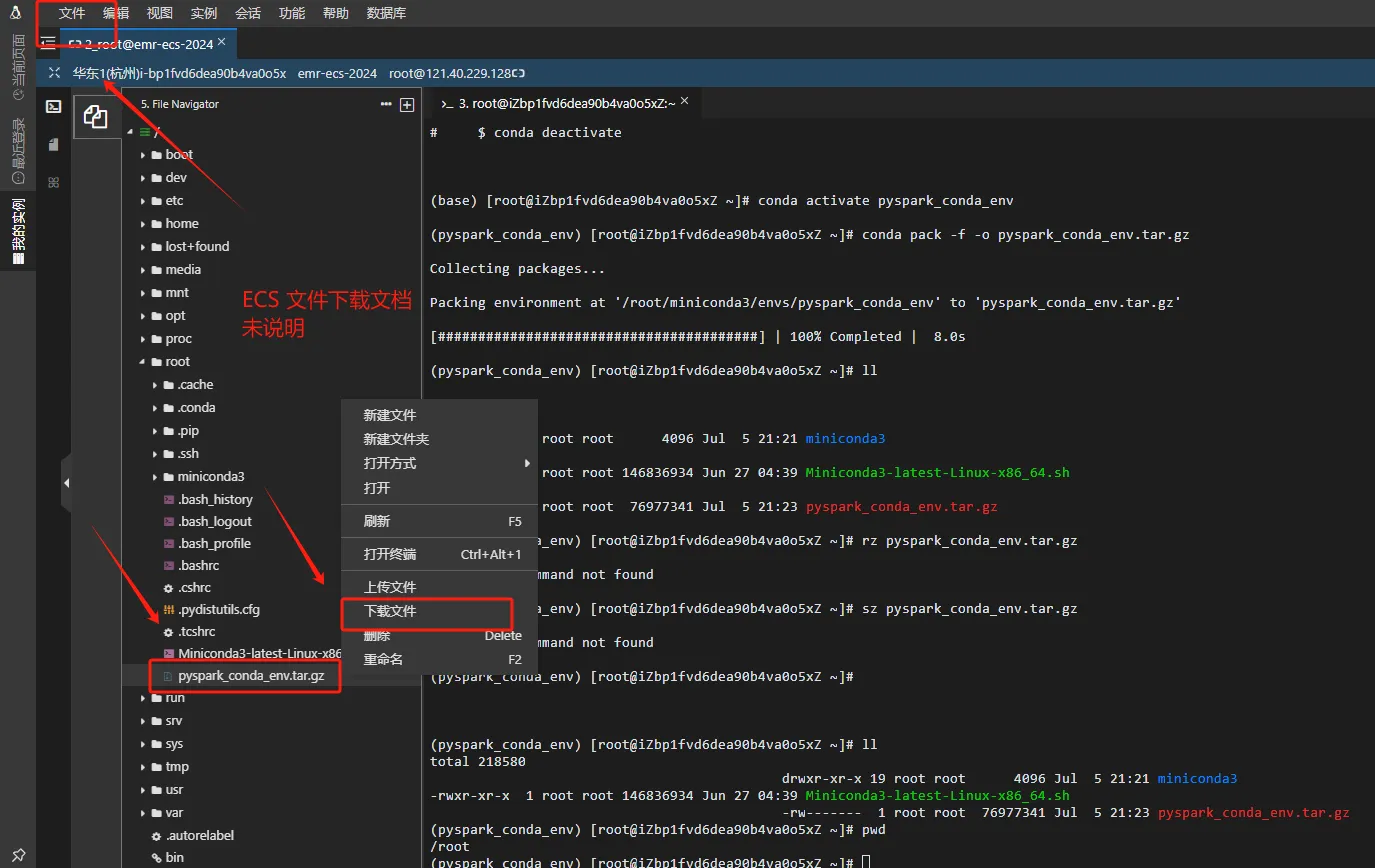Collapse the / root directory node
1375x868 pixels.
tap(131, 132)
